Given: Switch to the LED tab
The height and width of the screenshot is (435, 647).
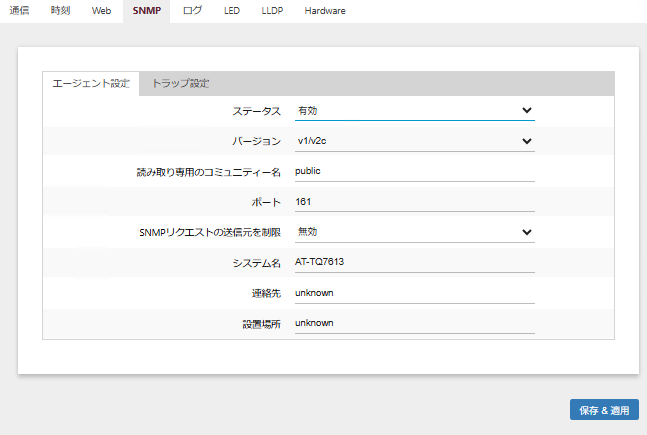Looking at the screenshot, I should click(x=232, y=11).
